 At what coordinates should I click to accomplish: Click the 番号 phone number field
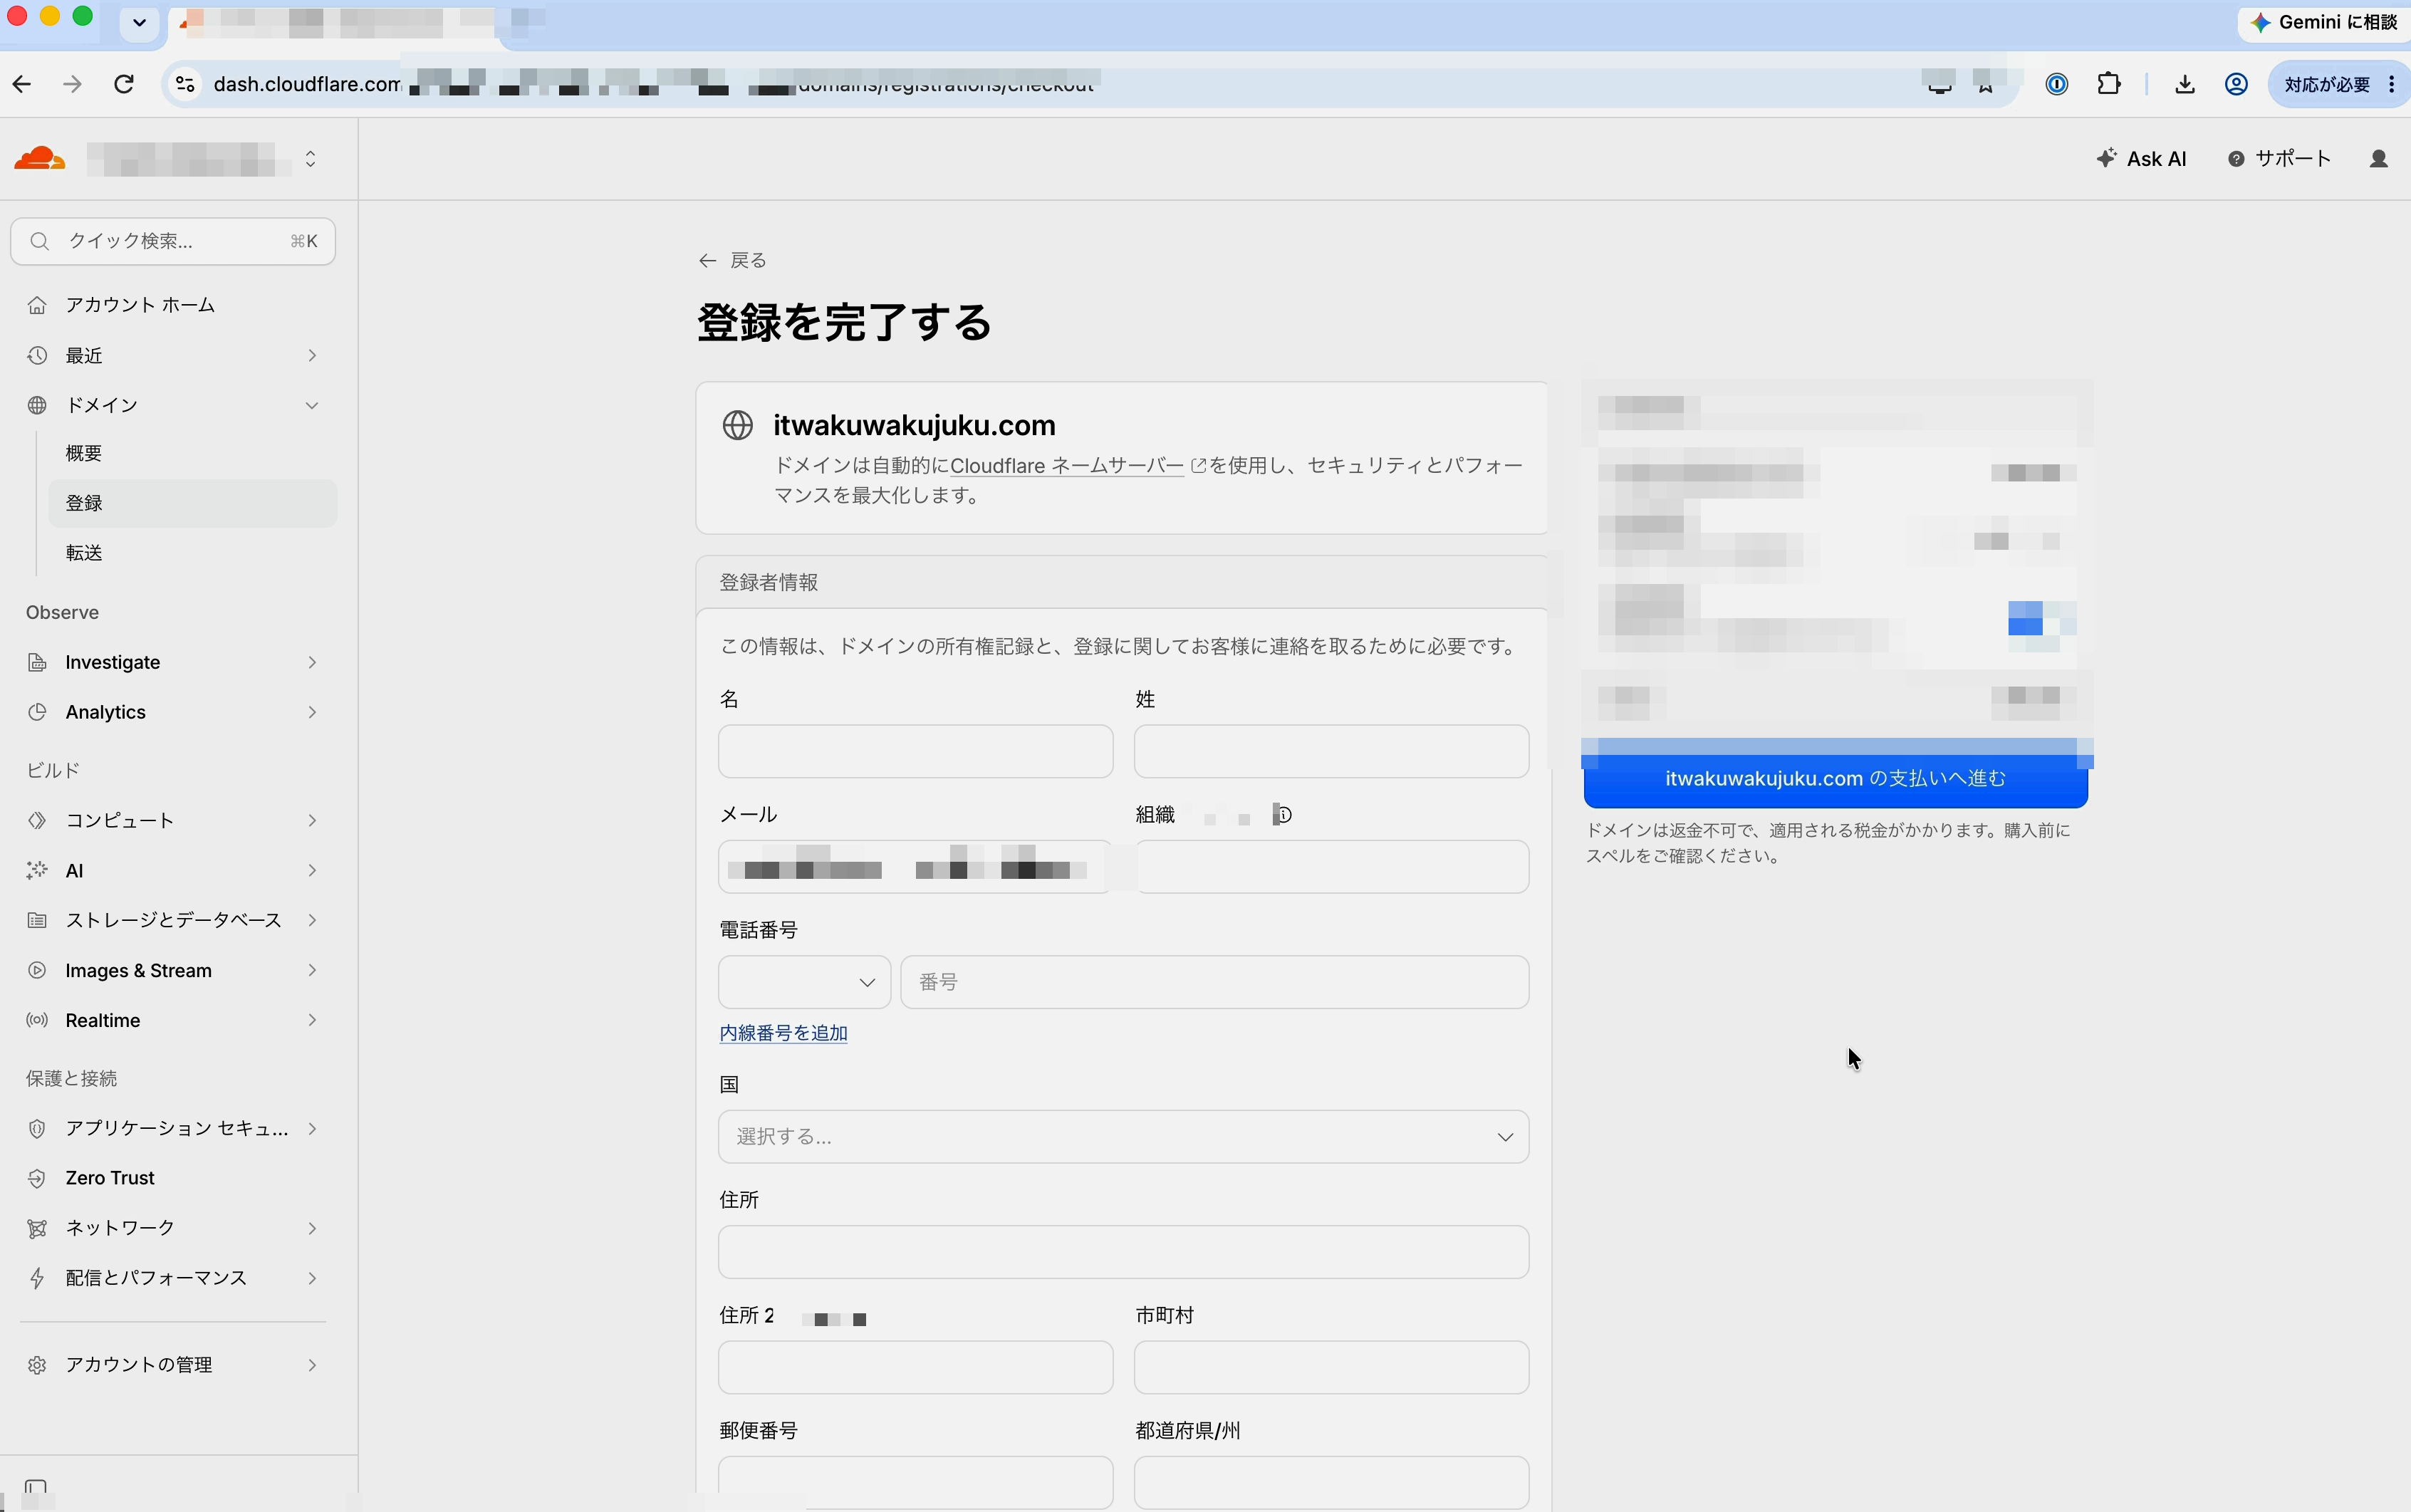click(x=1214, y=982)
